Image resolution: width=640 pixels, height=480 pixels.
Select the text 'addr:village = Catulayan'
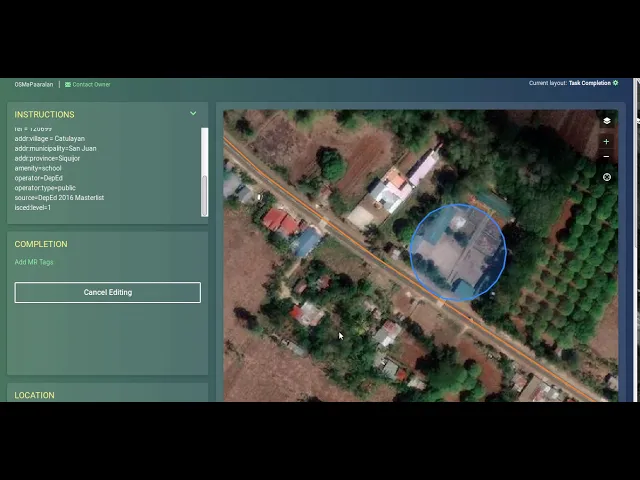[50, 138]
